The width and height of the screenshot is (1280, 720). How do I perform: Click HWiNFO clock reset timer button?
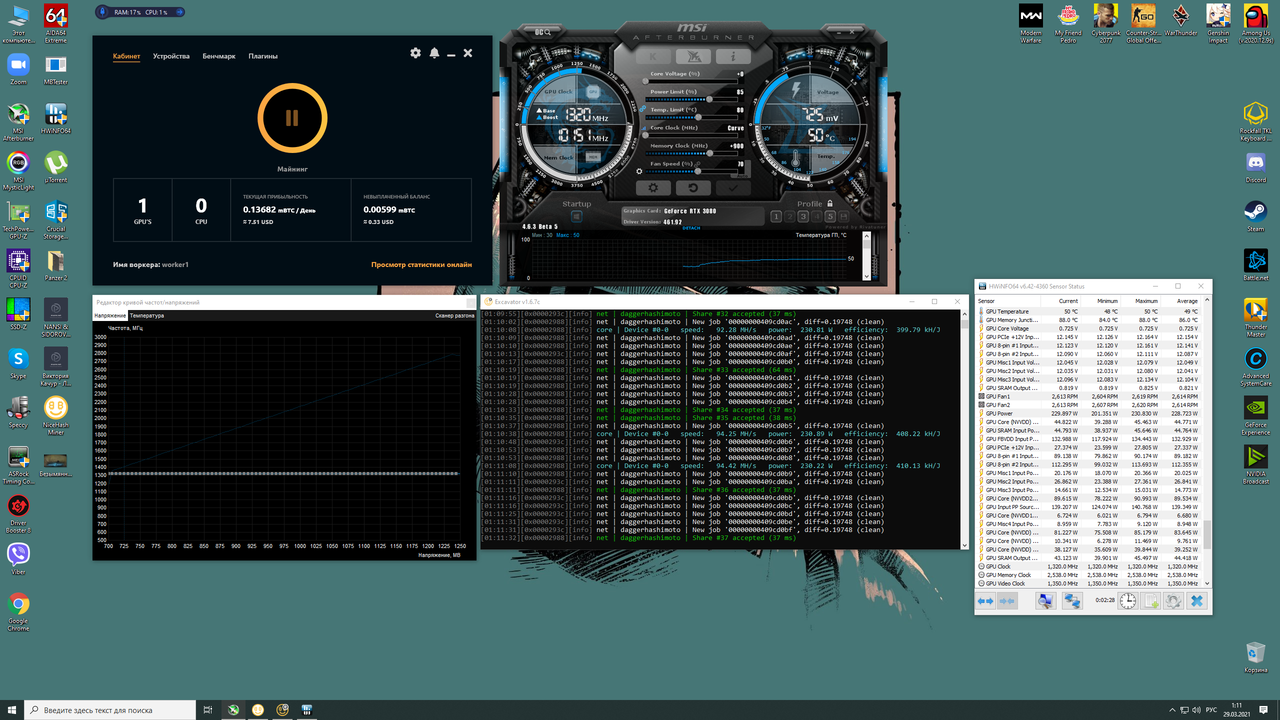pos(1127,601)
